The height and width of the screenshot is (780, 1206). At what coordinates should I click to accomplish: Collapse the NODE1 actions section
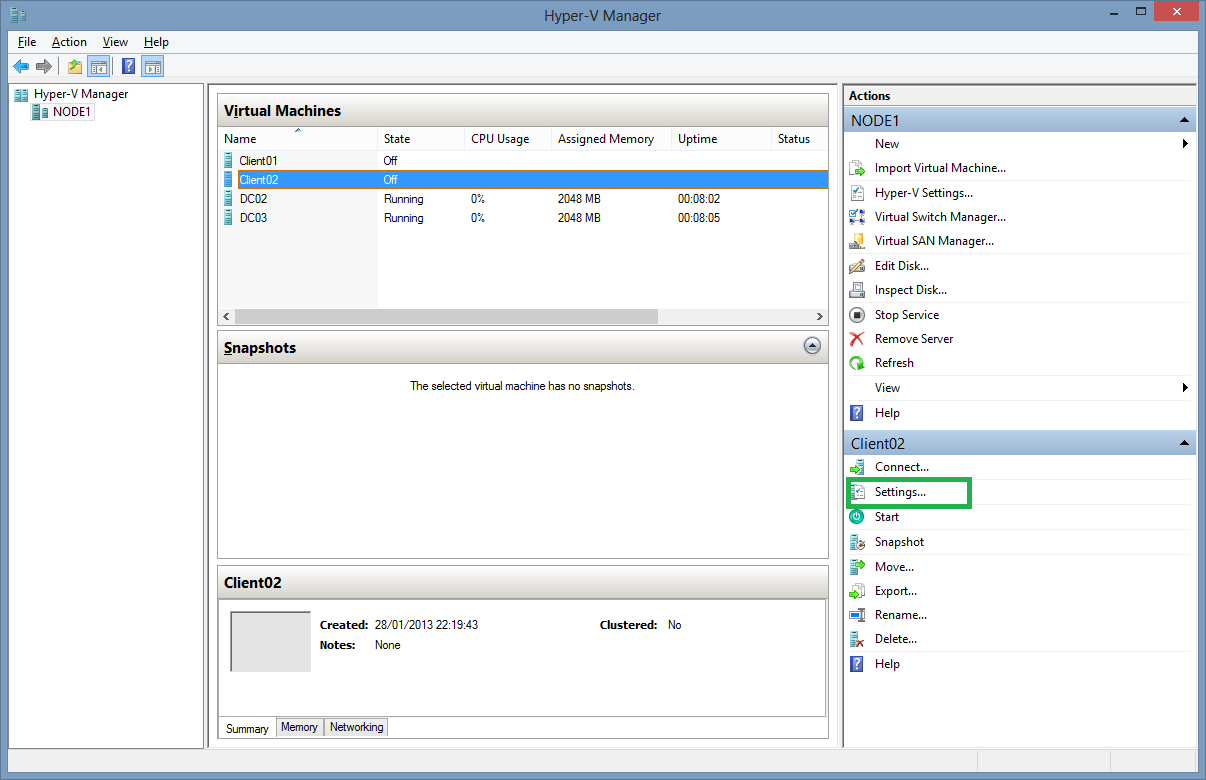pyautogui.click(x=1184, y=119)
